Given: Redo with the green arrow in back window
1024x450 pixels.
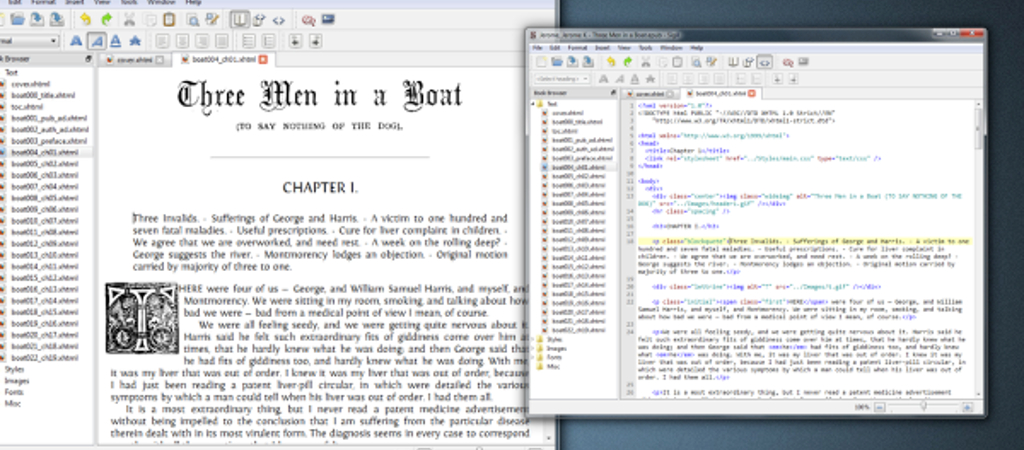Looking at the screenshot, I should click(107, 20).
